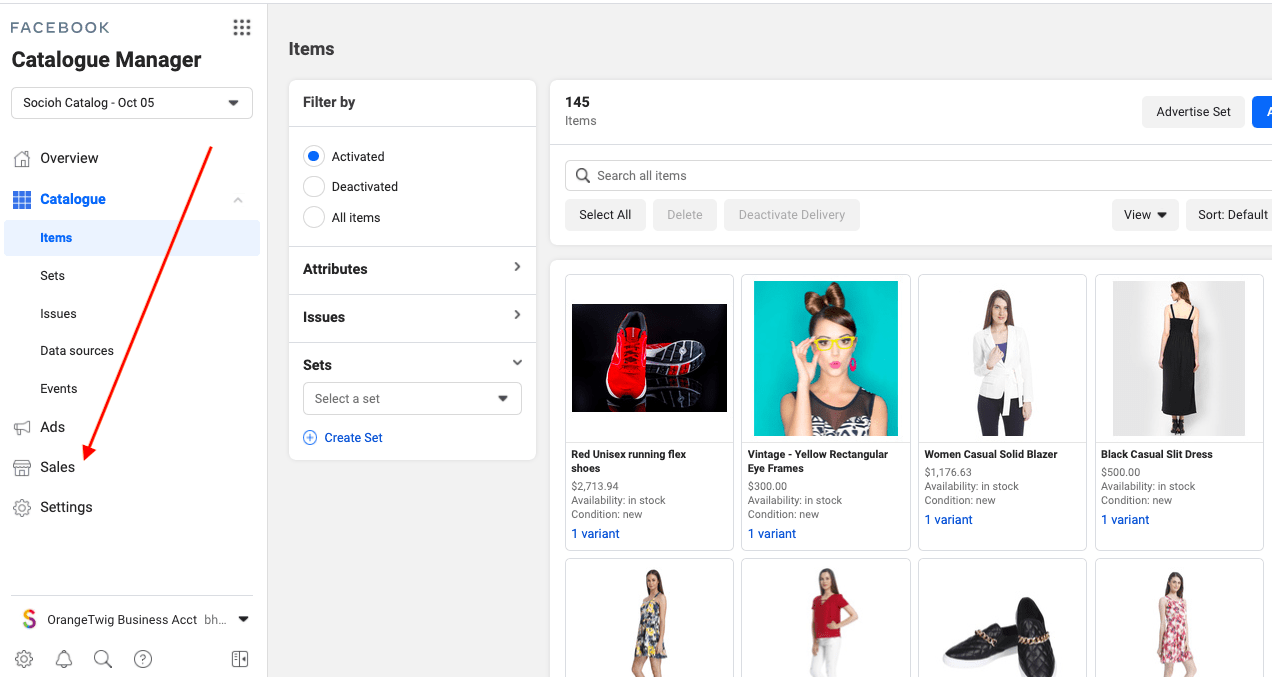
Task: Click the settings gear icon in bottom bar
Action: 24,659
